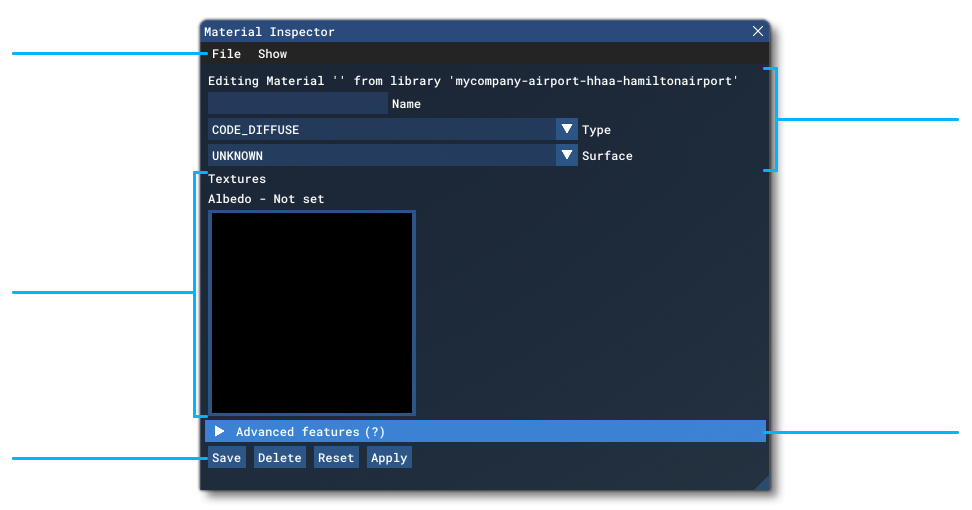The image size is (972, 510).
Task: Click the window resize grip corner
Action: point(763,483)
